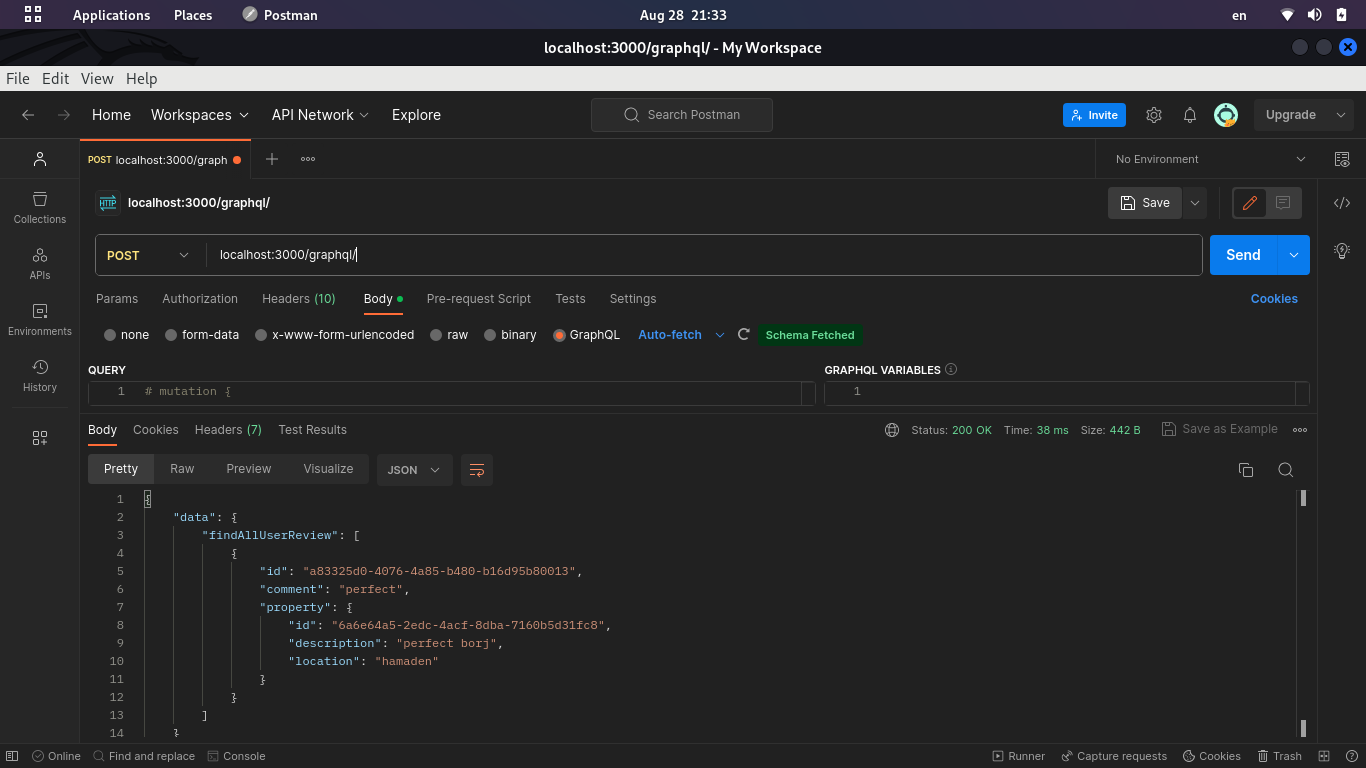Click the user profile icon in the sidebar

(40, 159)
